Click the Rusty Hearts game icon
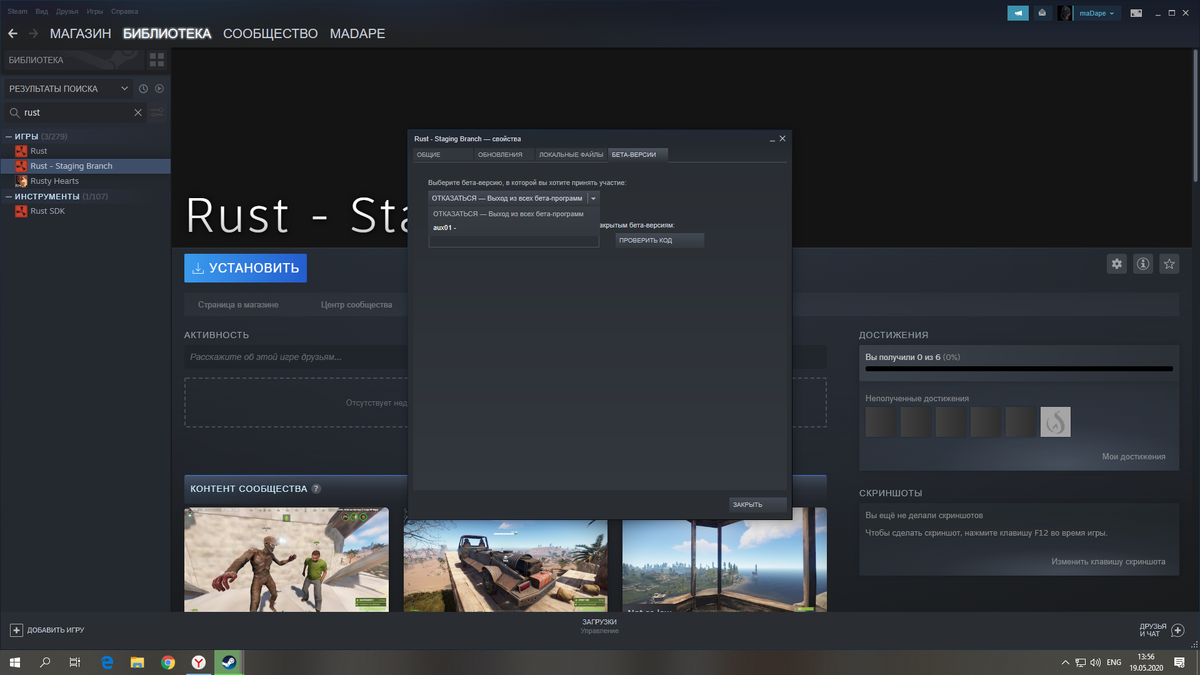Viewport: 1200px width, 675px height. coord(21,181)
